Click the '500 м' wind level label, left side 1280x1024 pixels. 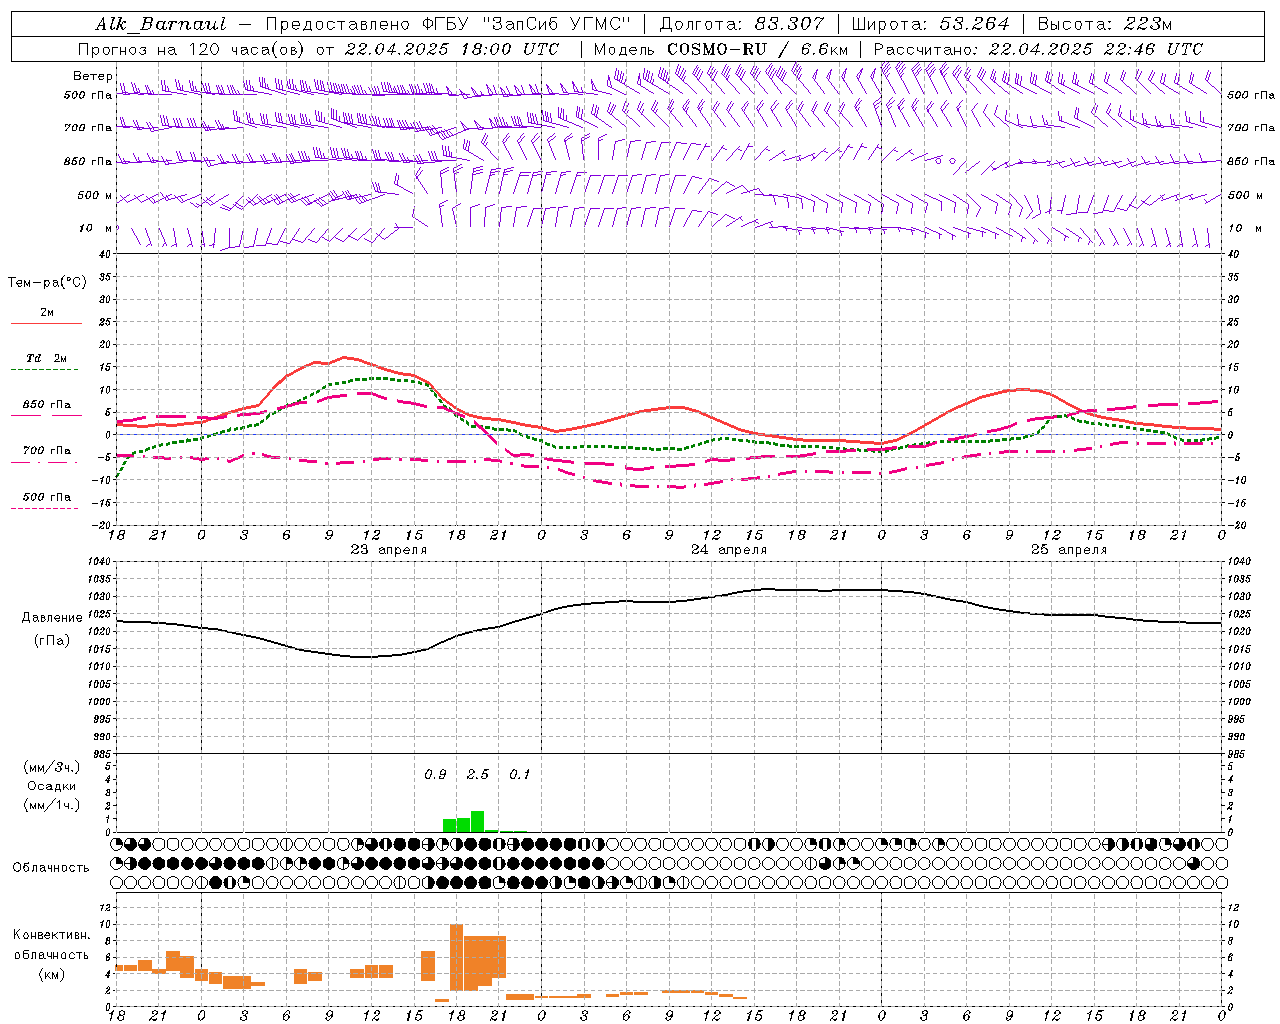[95, 195]
